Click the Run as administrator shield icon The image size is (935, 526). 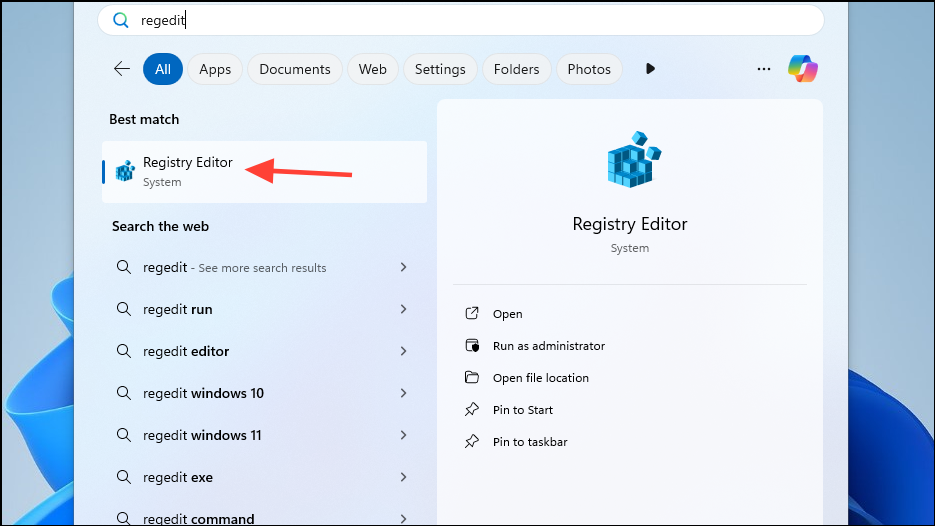(472, 345)
